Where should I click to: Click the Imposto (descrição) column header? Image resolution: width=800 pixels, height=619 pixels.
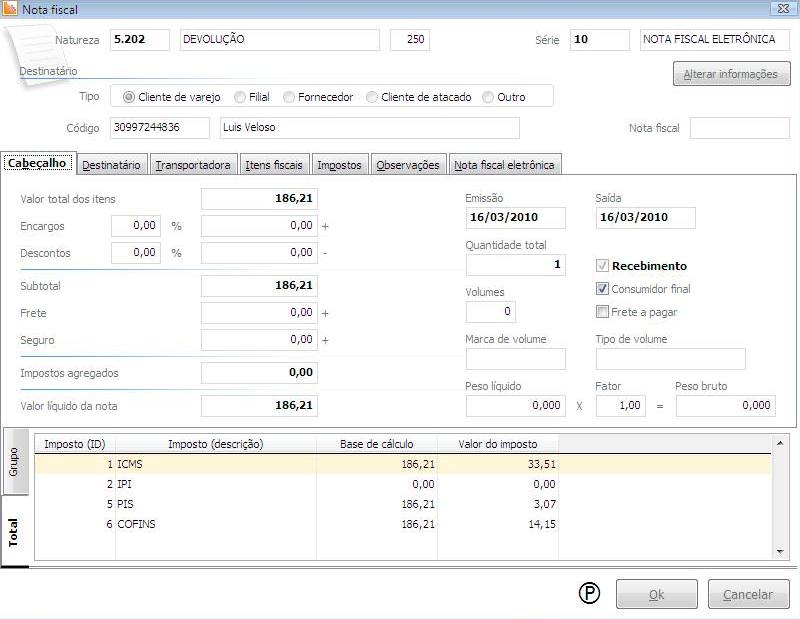point(216,444)
